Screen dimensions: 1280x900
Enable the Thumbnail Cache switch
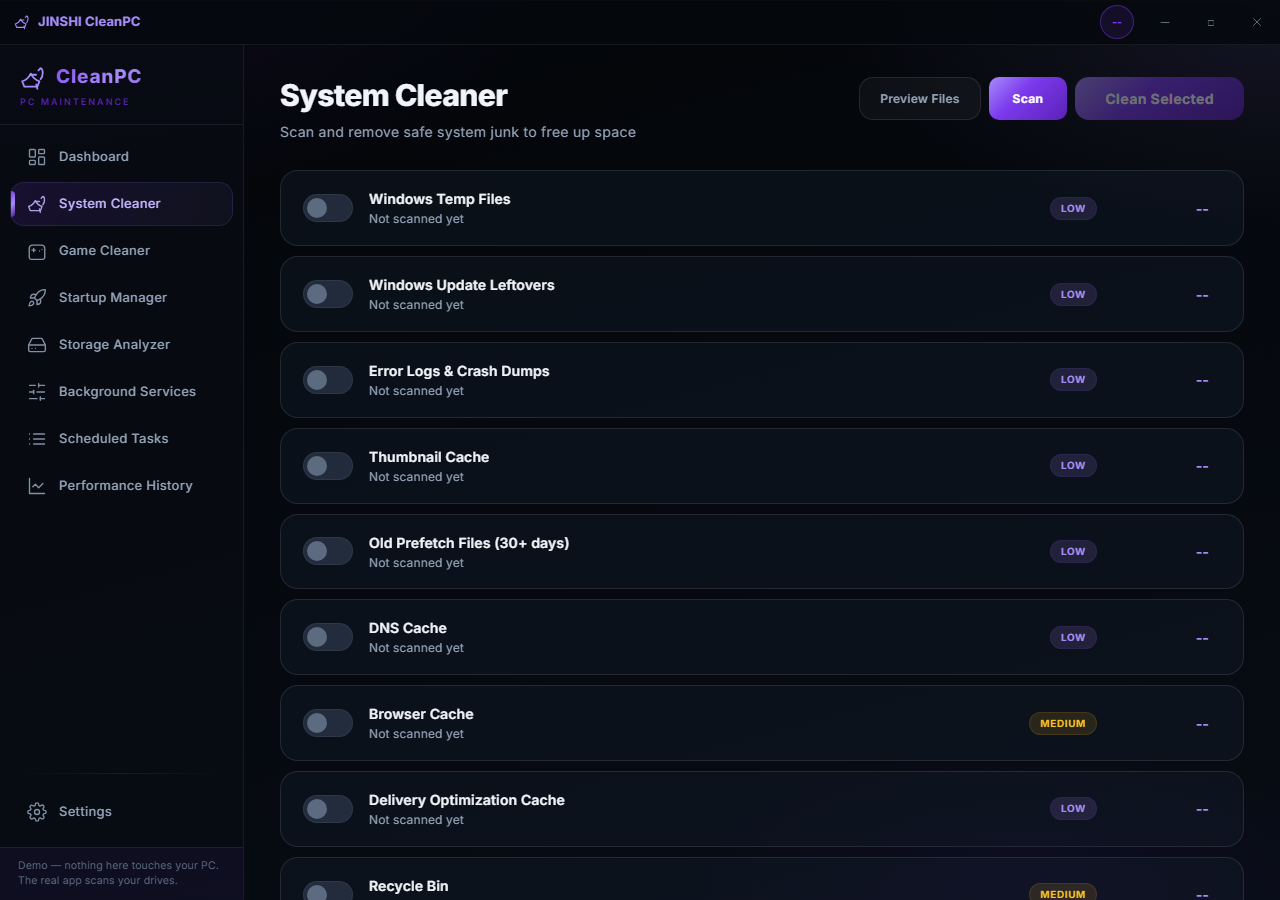click(x=328, y=466)
